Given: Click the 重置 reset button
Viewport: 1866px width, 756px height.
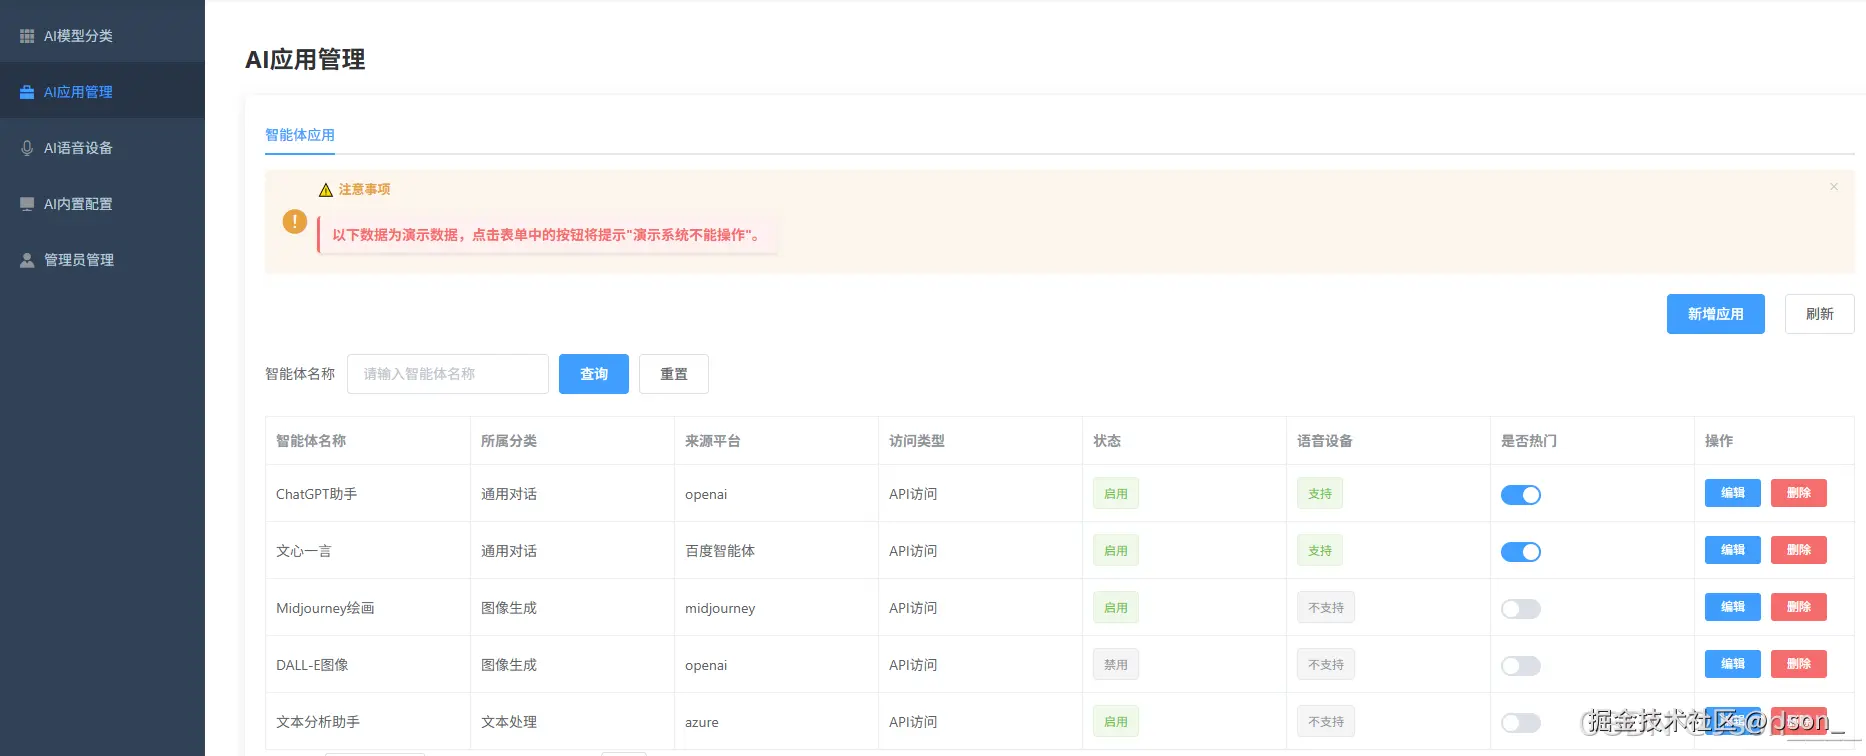Looking at the screenshot, I should tap(674, 374).
